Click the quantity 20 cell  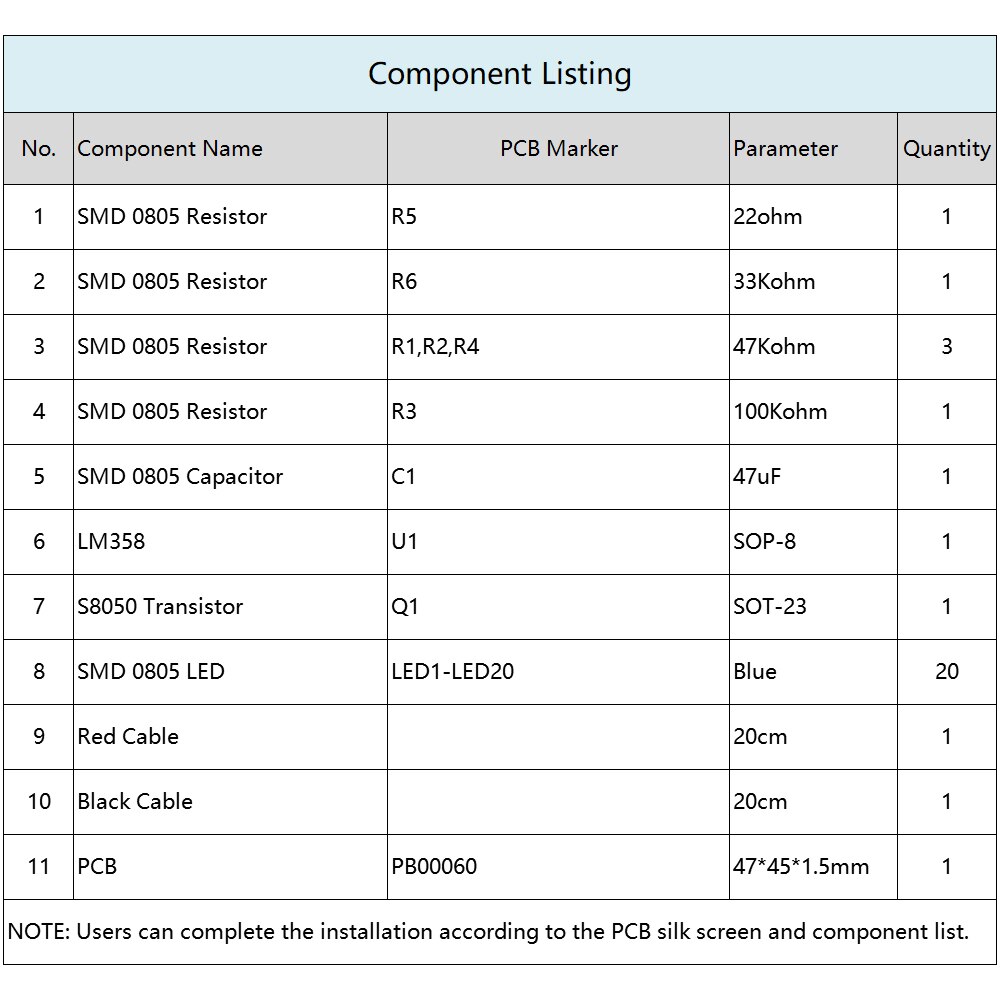click(946, 672)
